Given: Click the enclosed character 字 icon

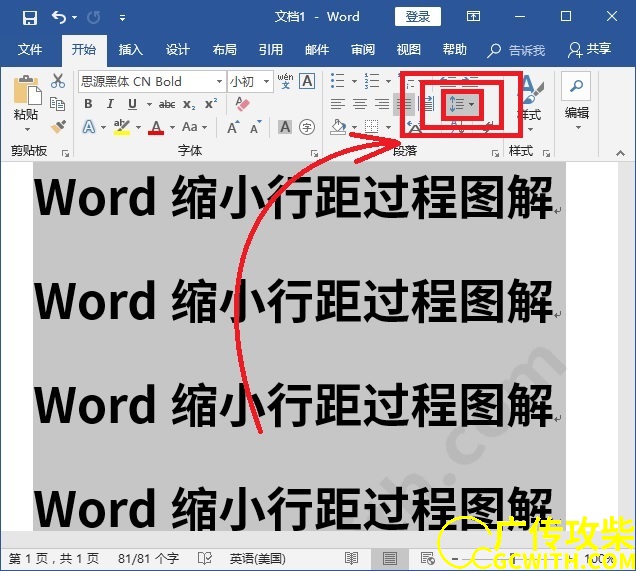Looking at the screenshot, I should point(307,127).
